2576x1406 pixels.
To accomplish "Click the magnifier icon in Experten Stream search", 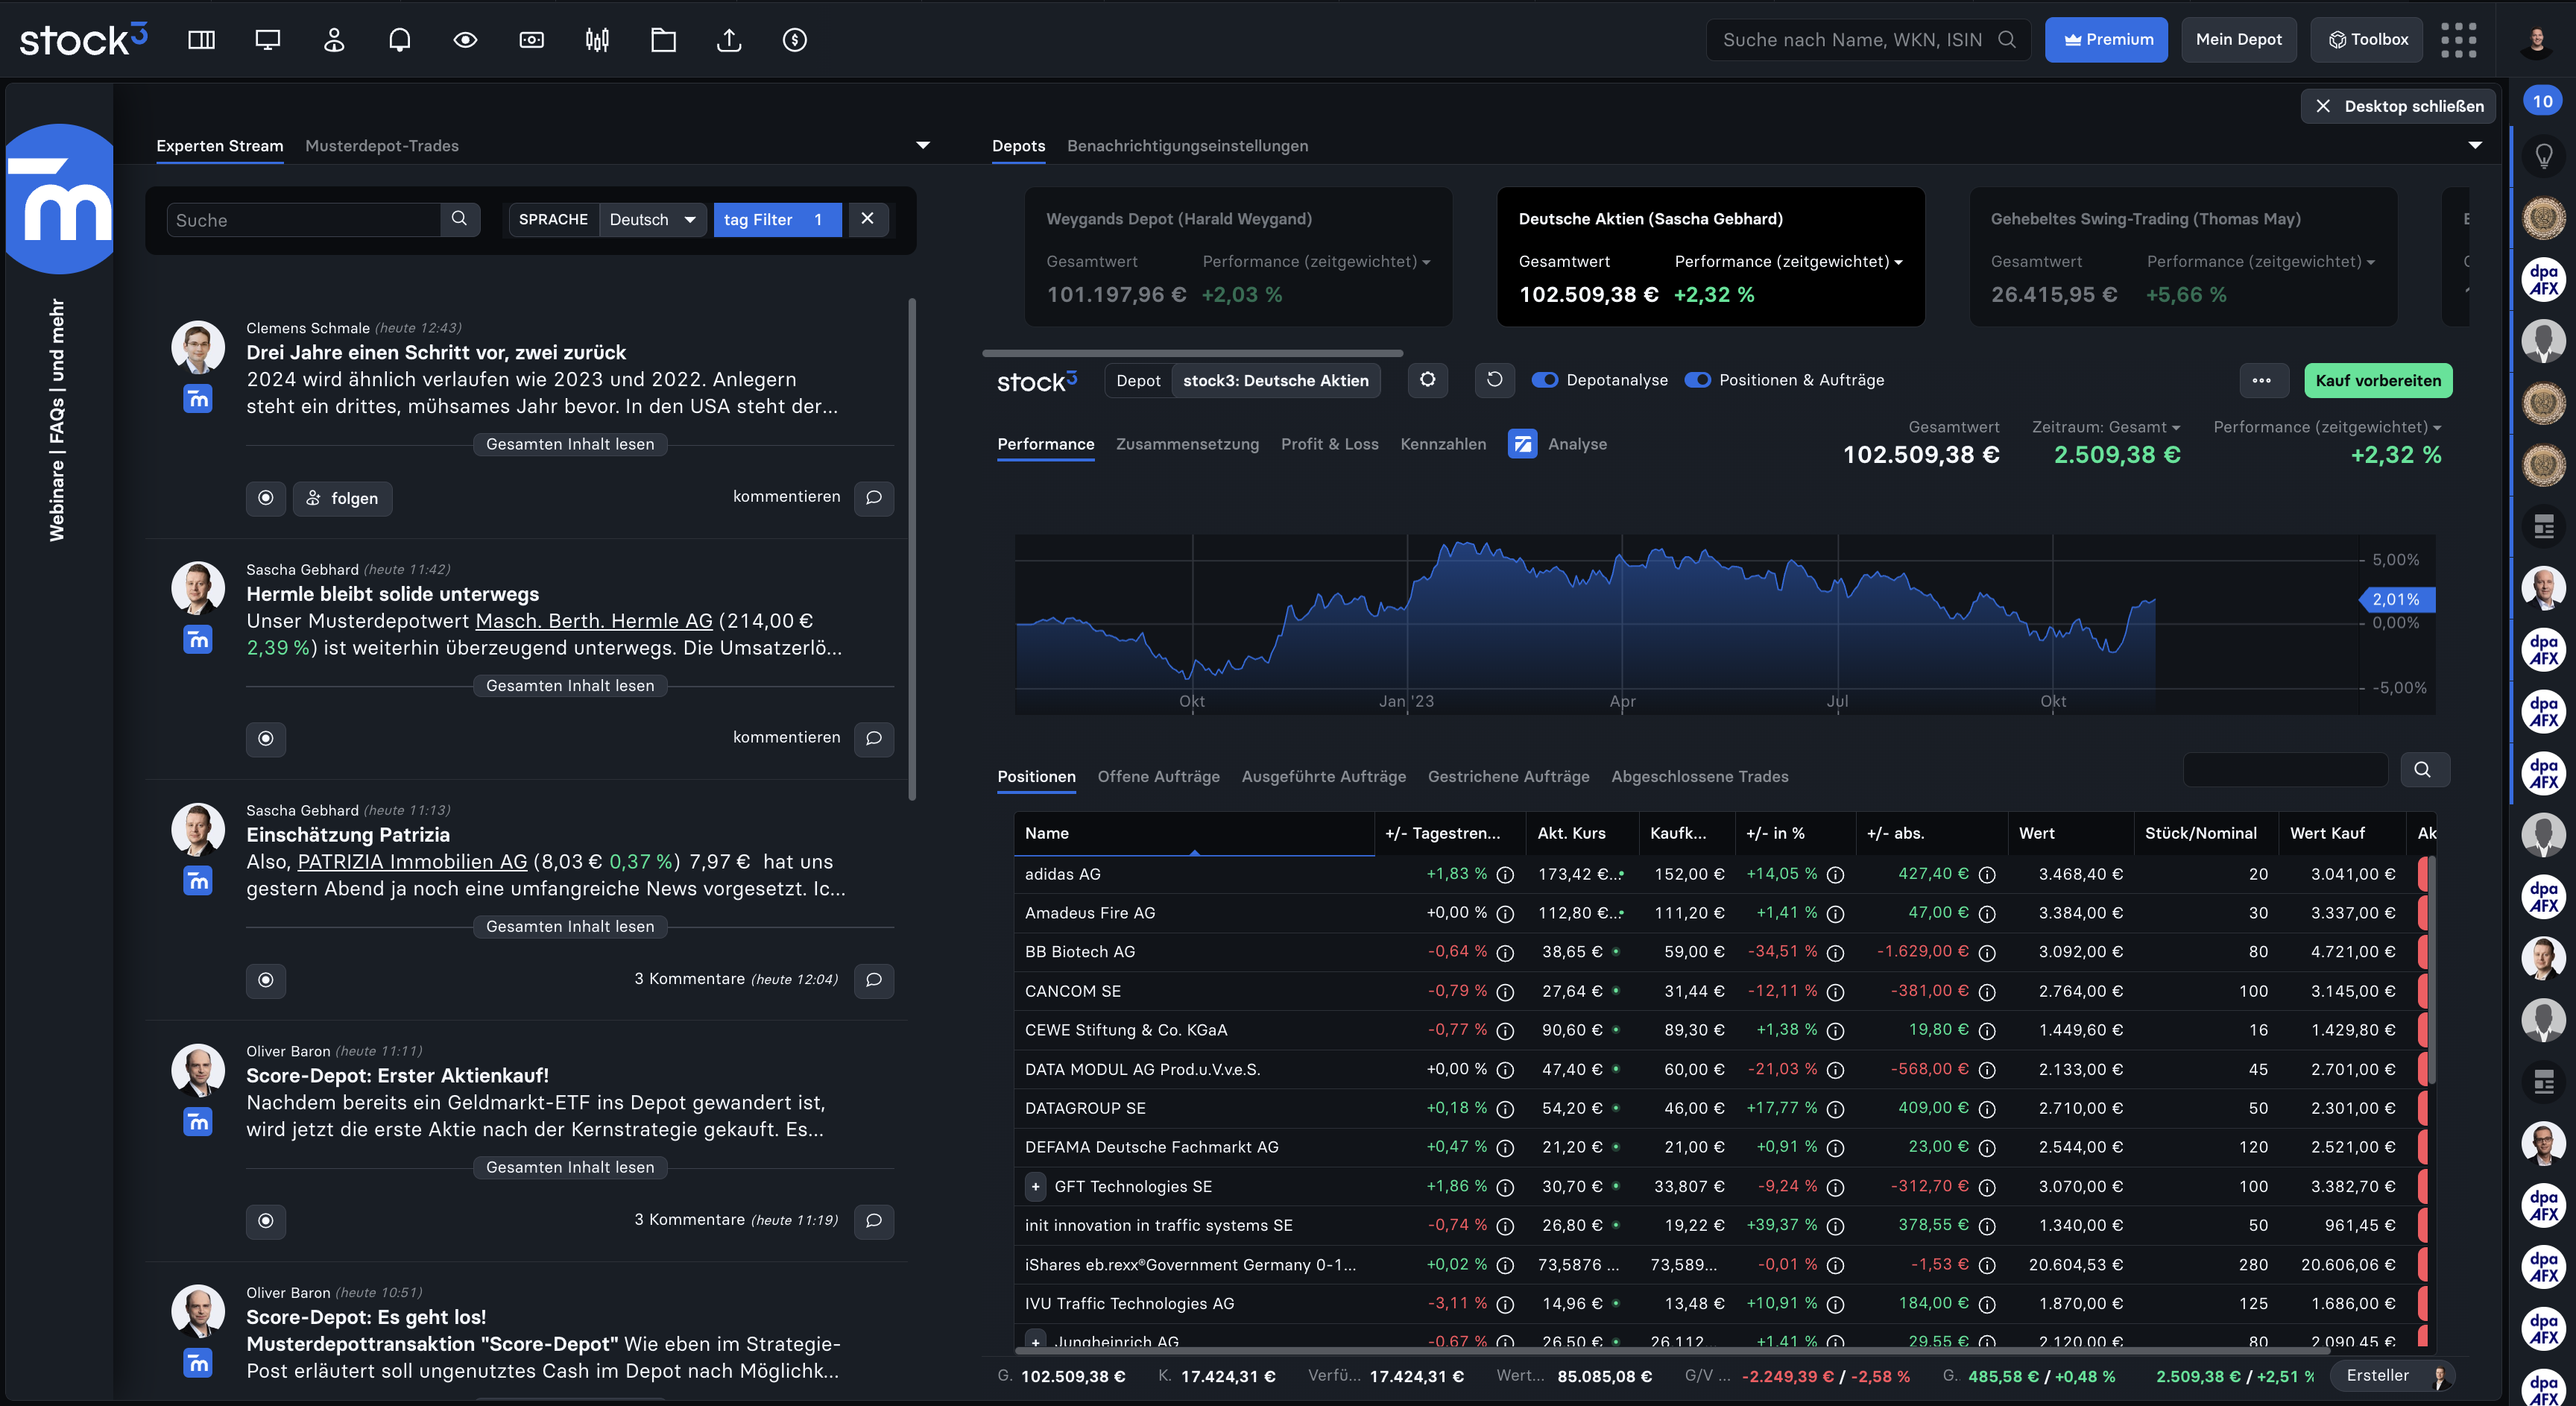I will (x=459, y=219).
